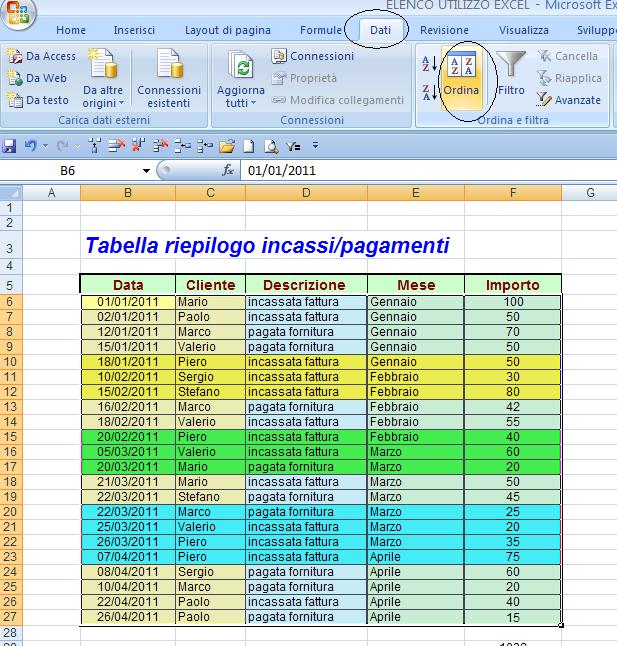Open the Revisione tab
Screen dimensions: 617x646
click(444, 30)
